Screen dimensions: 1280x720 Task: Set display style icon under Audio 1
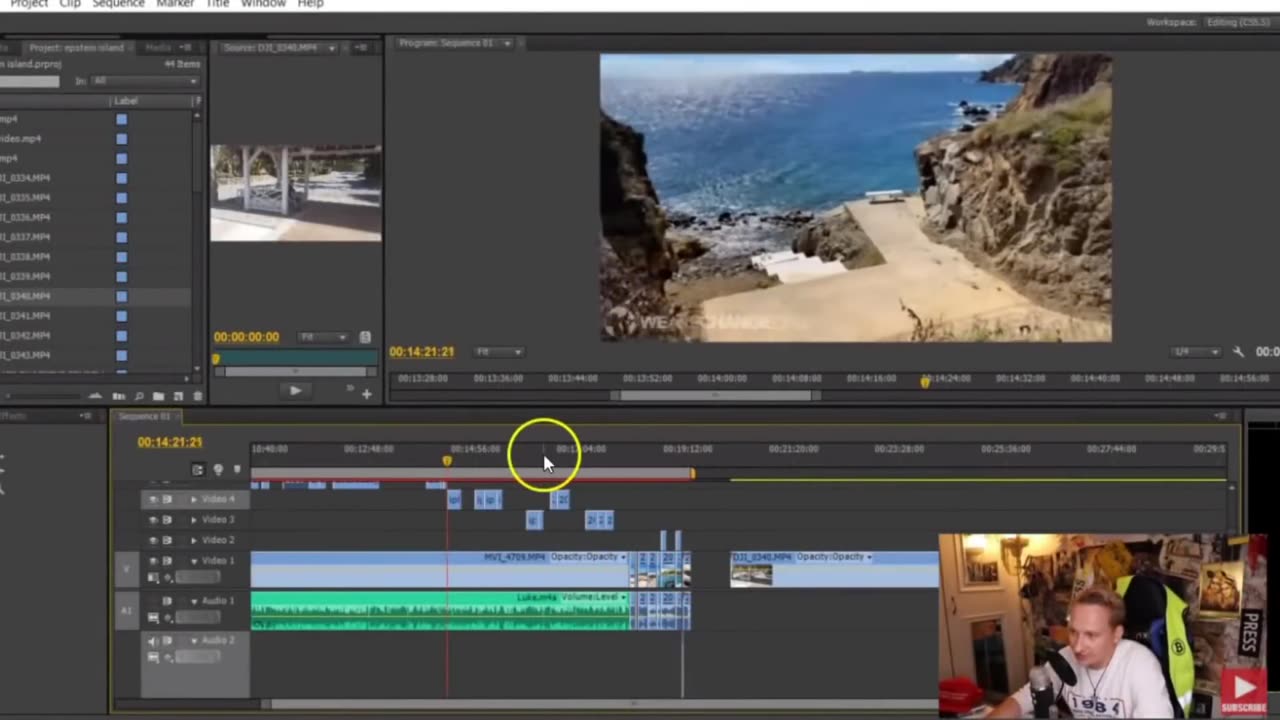tap(153, 618)
